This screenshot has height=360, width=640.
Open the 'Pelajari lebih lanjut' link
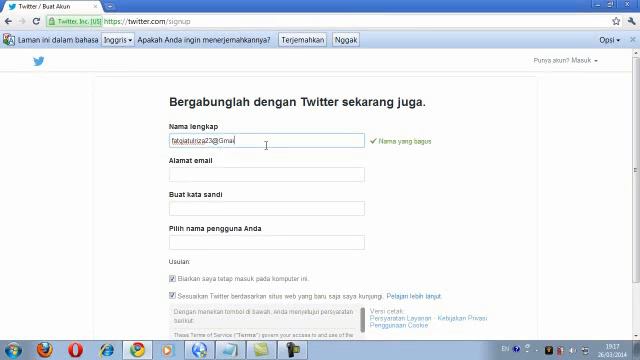click(x=413, y=296)
